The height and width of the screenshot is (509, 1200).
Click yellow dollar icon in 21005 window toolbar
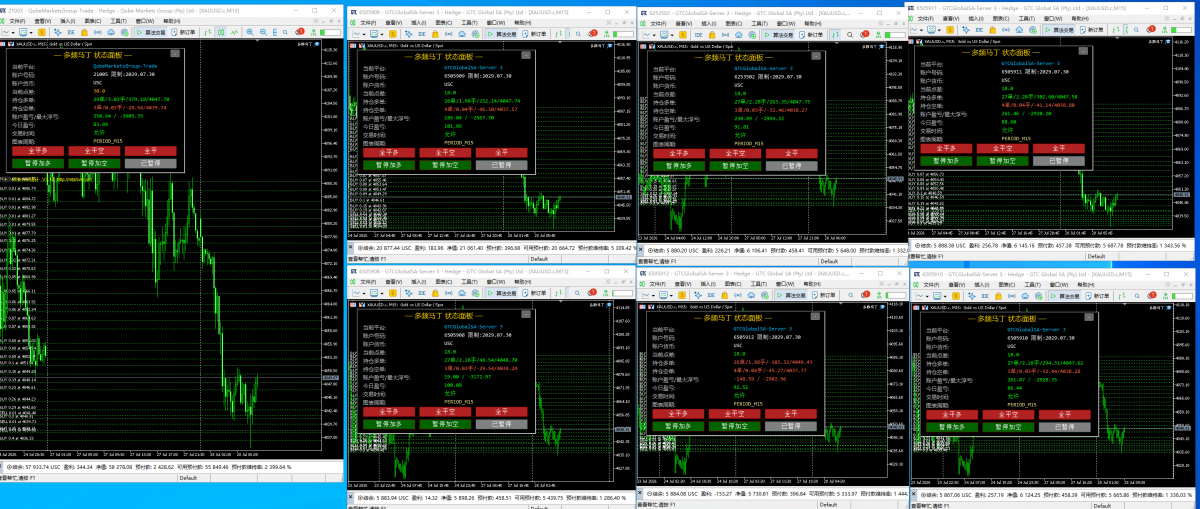point(42,32)
